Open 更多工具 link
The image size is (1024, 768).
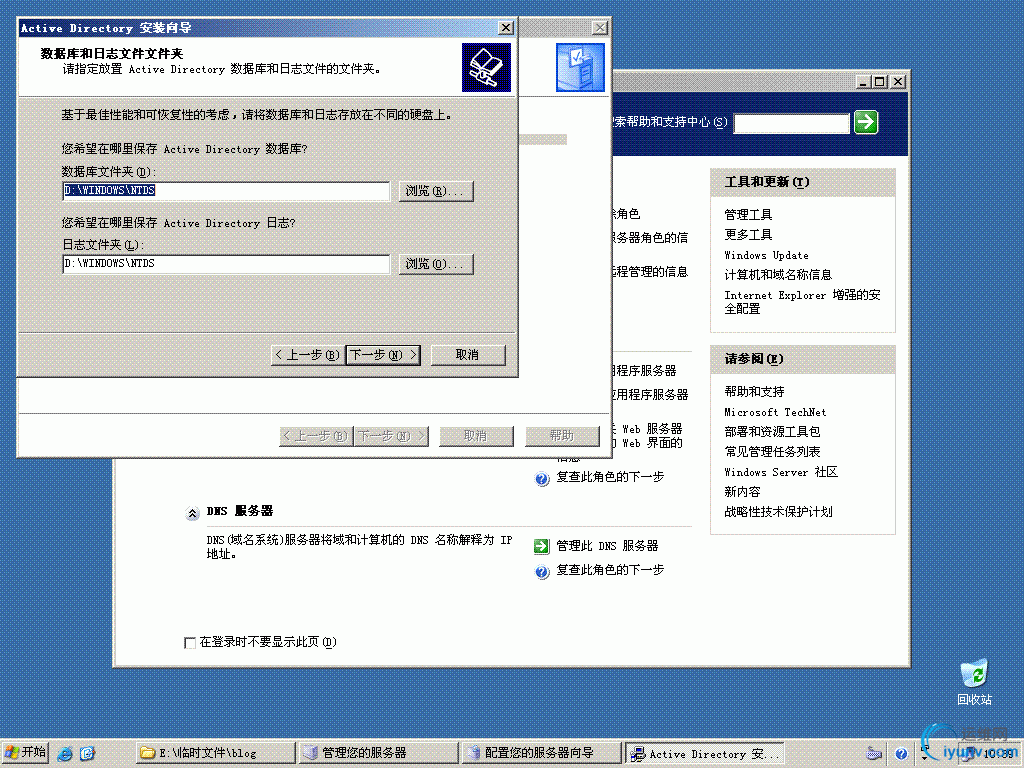click(x=748, y=234)
